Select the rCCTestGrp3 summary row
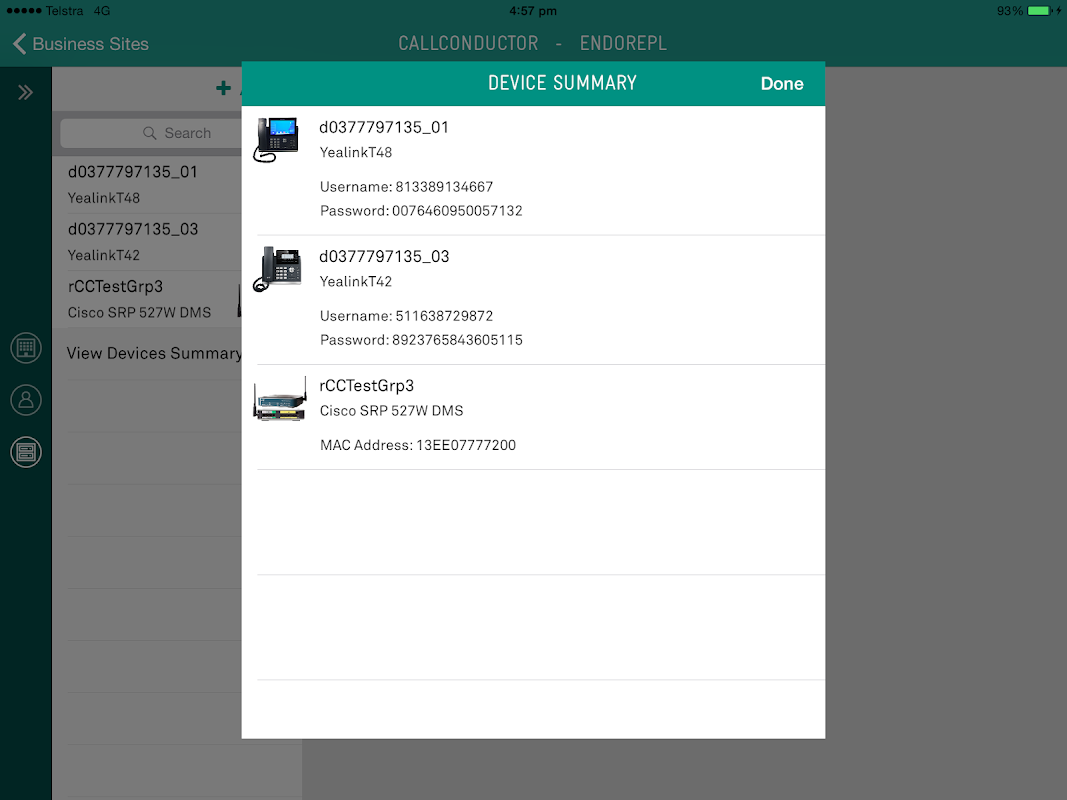 (x=534, y=417)
